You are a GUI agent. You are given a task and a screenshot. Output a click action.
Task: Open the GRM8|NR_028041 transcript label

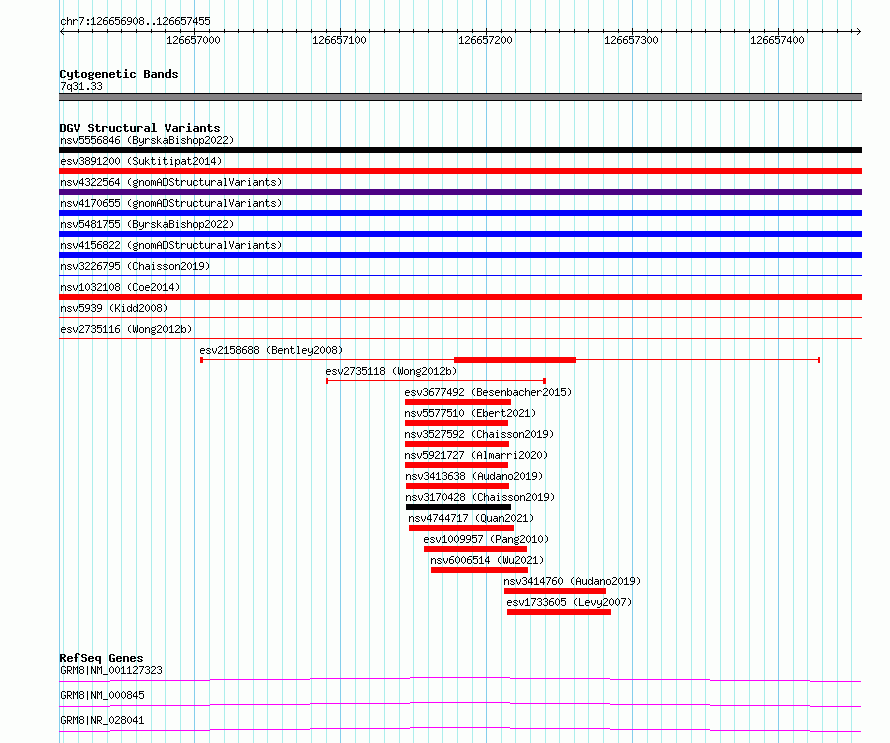[102, 720]
